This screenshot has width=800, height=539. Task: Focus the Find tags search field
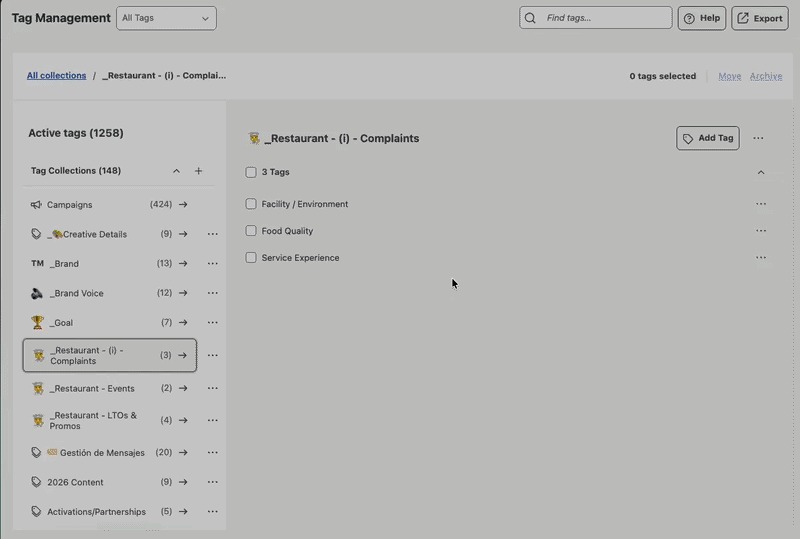tap(595, 18)
